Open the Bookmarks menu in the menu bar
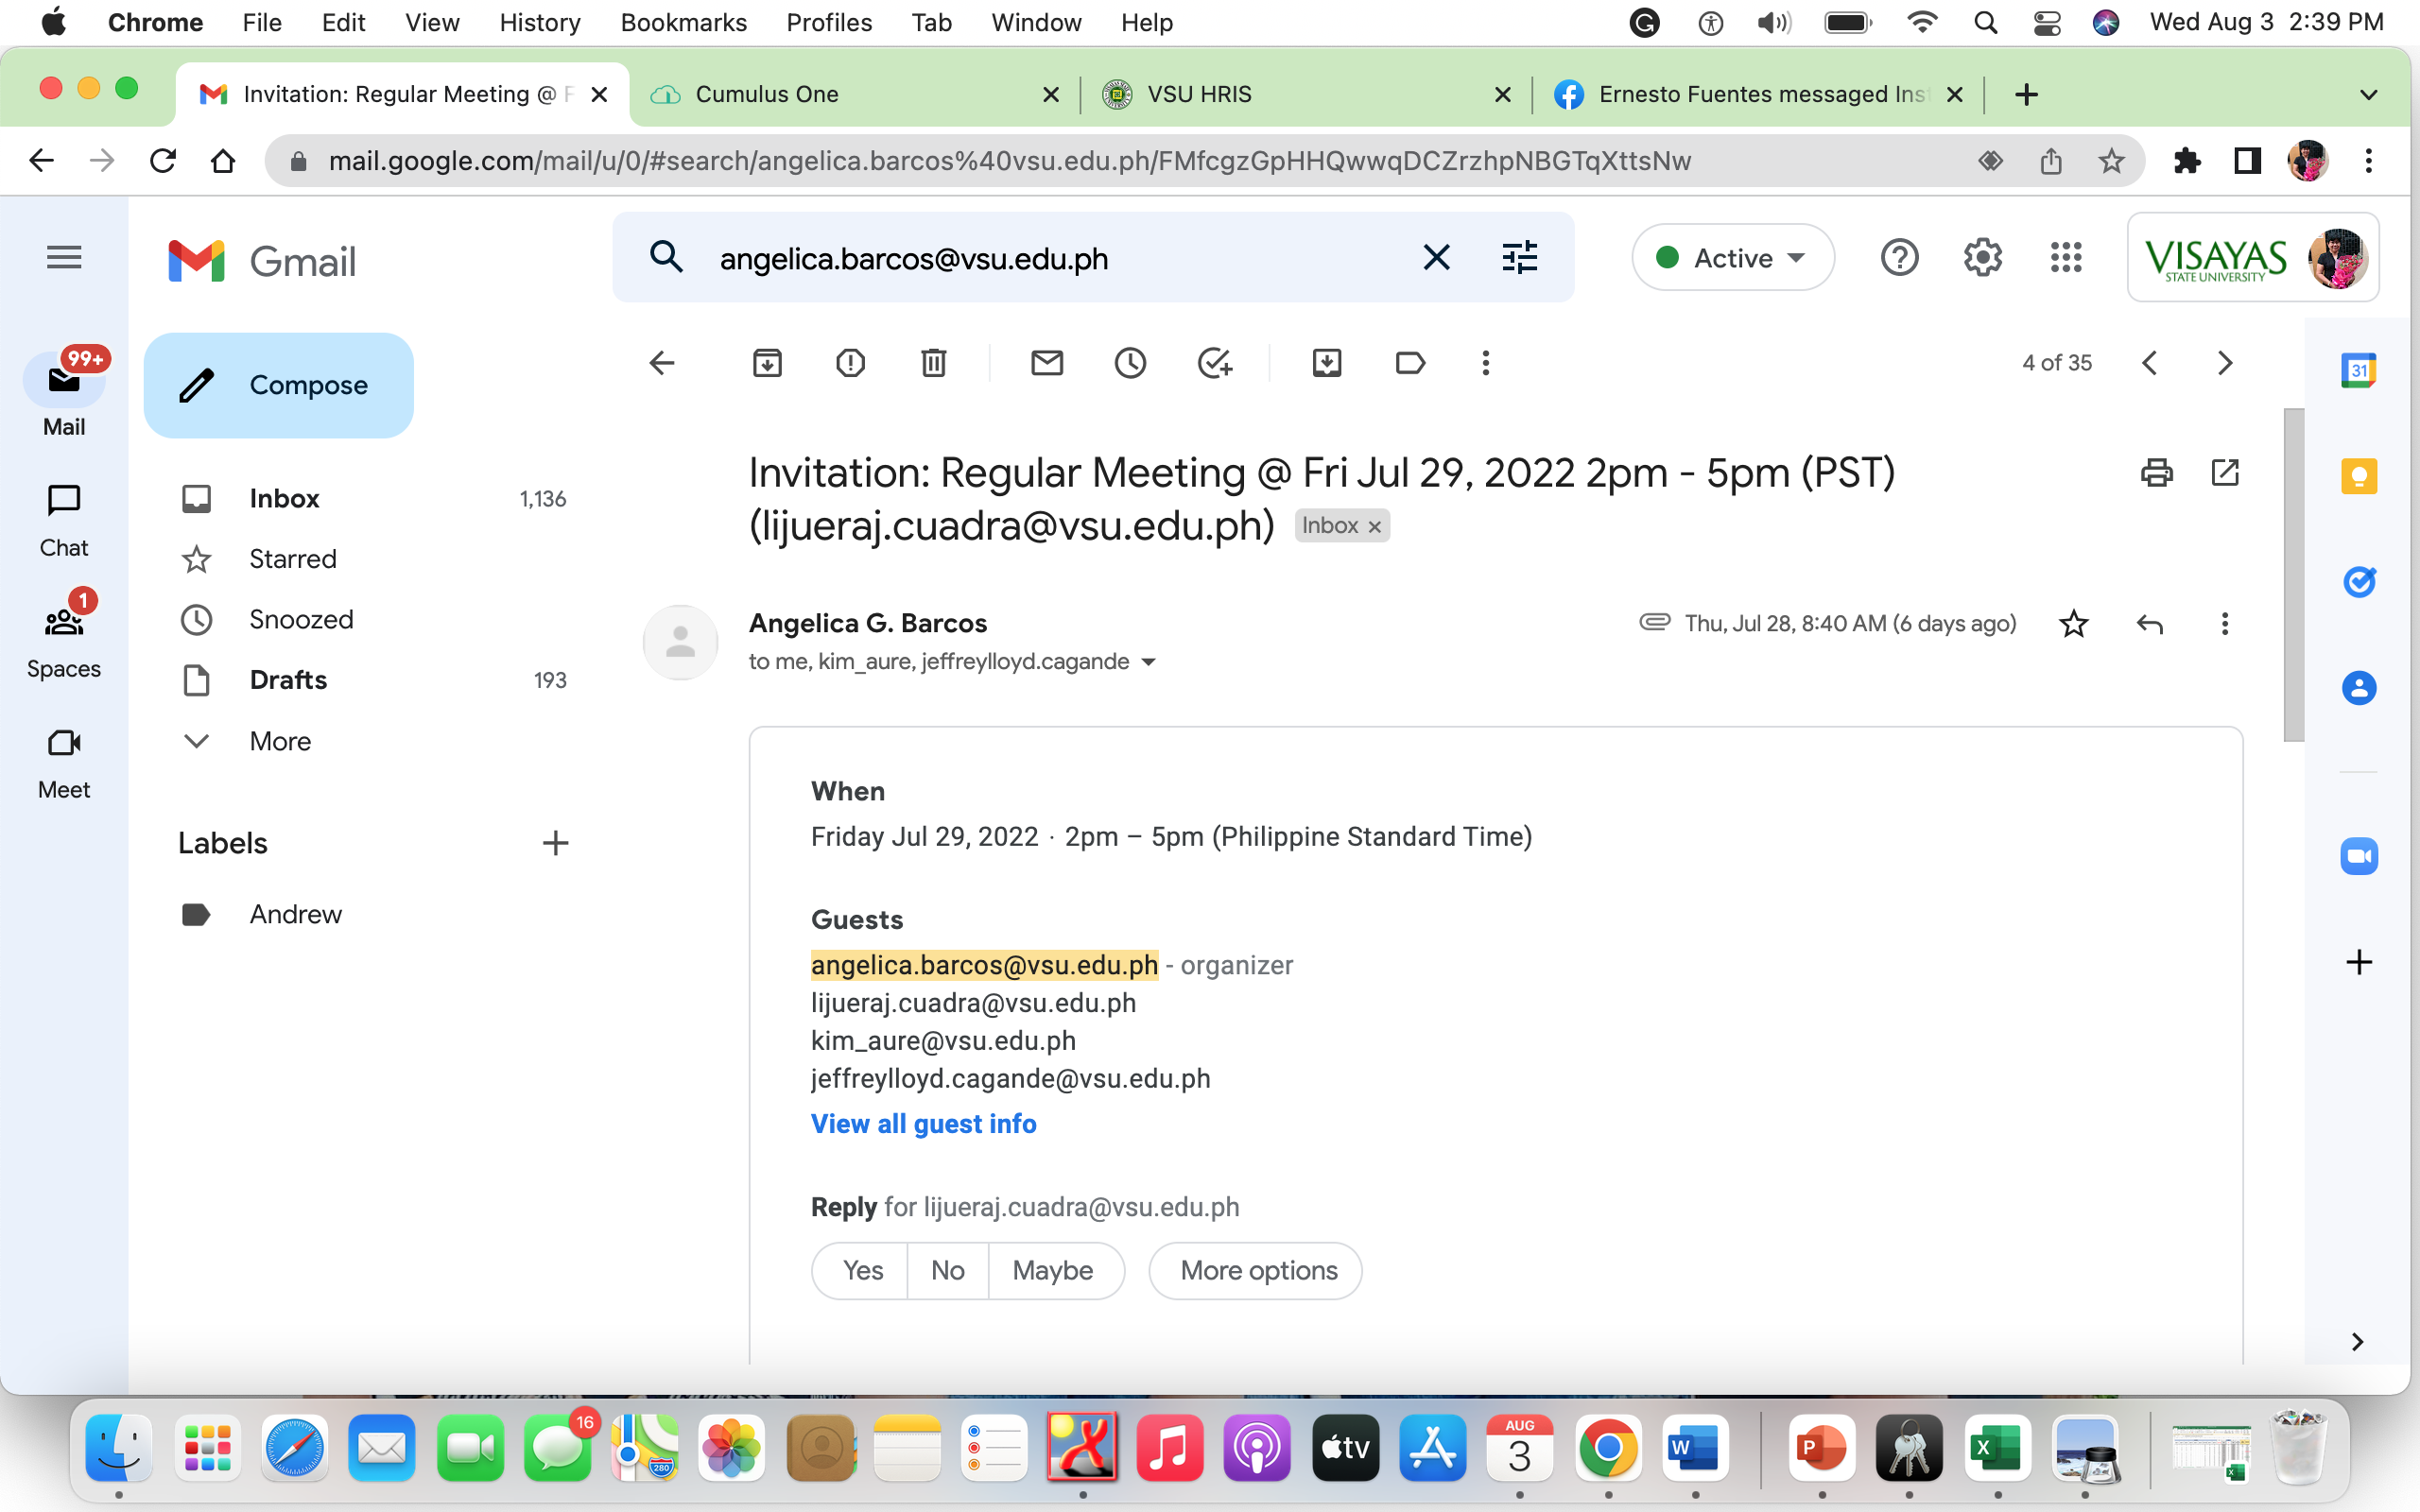Screen dimensions: 2420x1512 [x=683, y=22]
